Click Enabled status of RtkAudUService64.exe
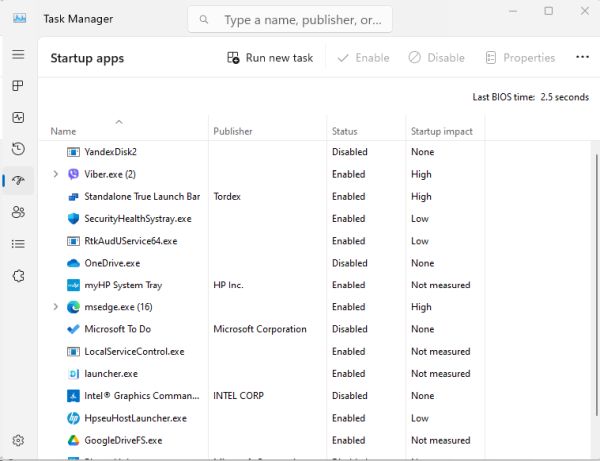Screen dimensions: 600x461 (x=349, y=241)
